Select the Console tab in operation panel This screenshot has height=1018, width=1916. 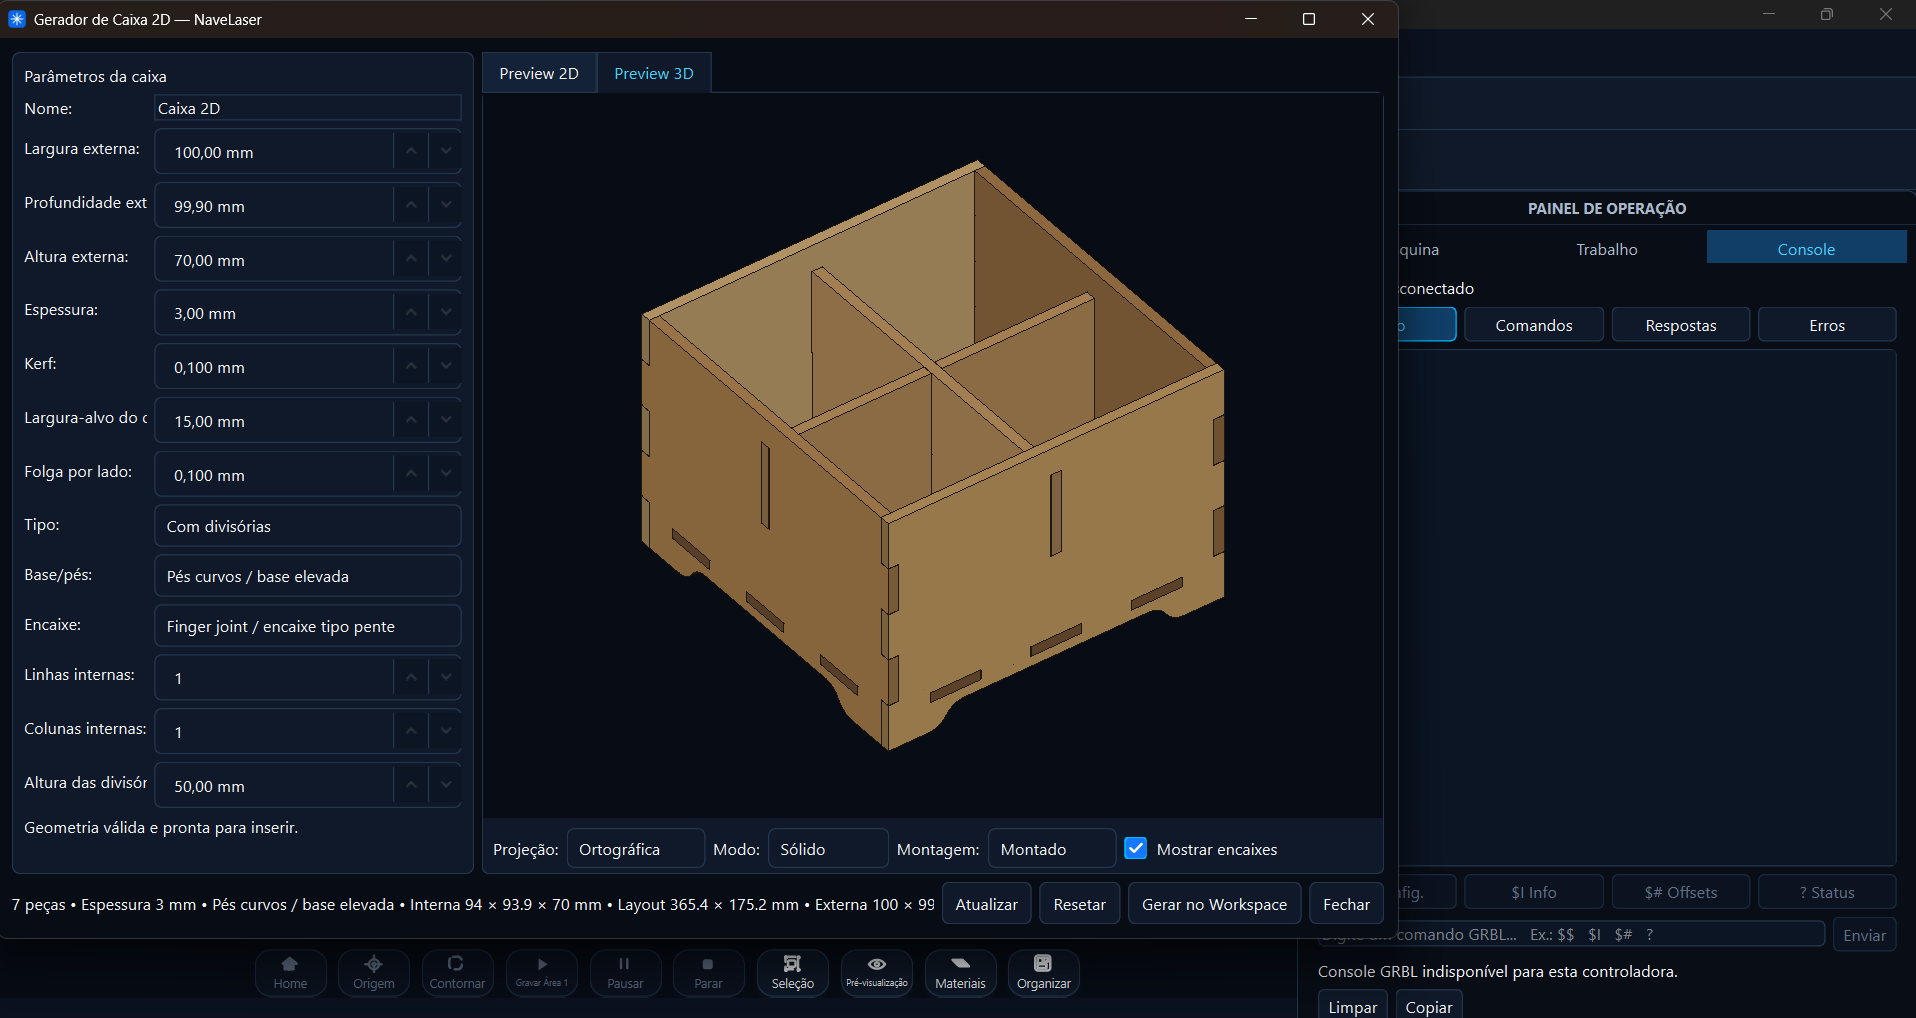click(1806, 249)
